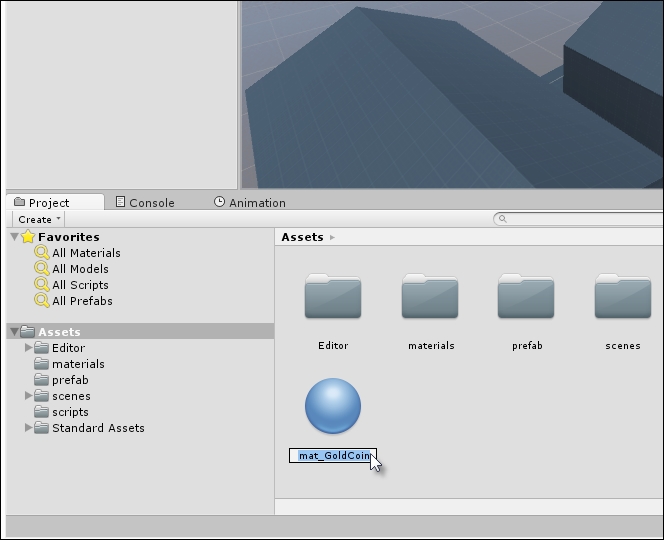
Task: Click the Console tab document icon
Action: click(120, 202)
